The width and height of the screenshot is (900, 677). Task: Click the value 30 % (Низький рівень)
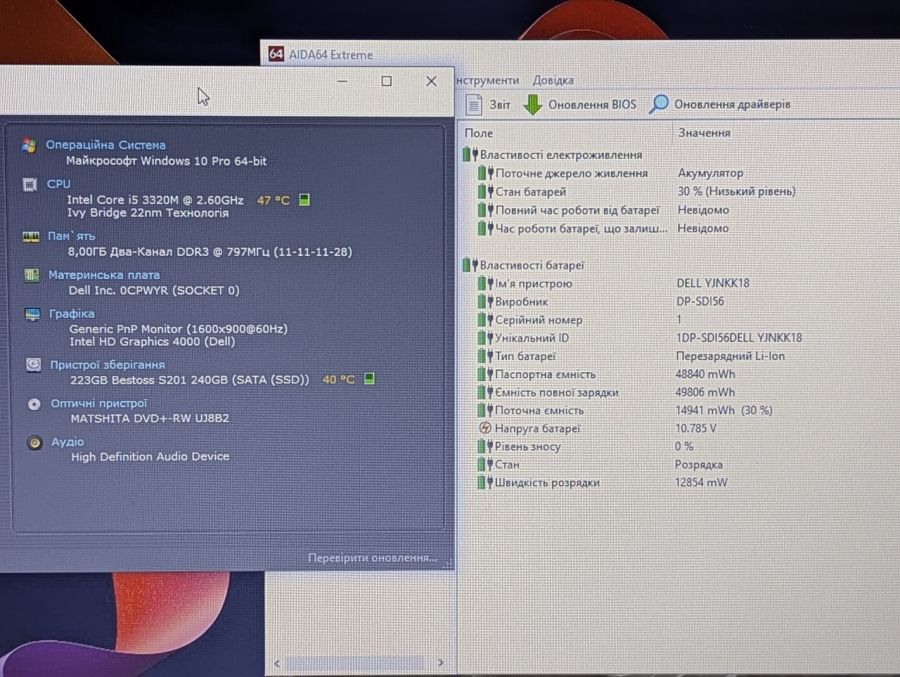(736, 191)
